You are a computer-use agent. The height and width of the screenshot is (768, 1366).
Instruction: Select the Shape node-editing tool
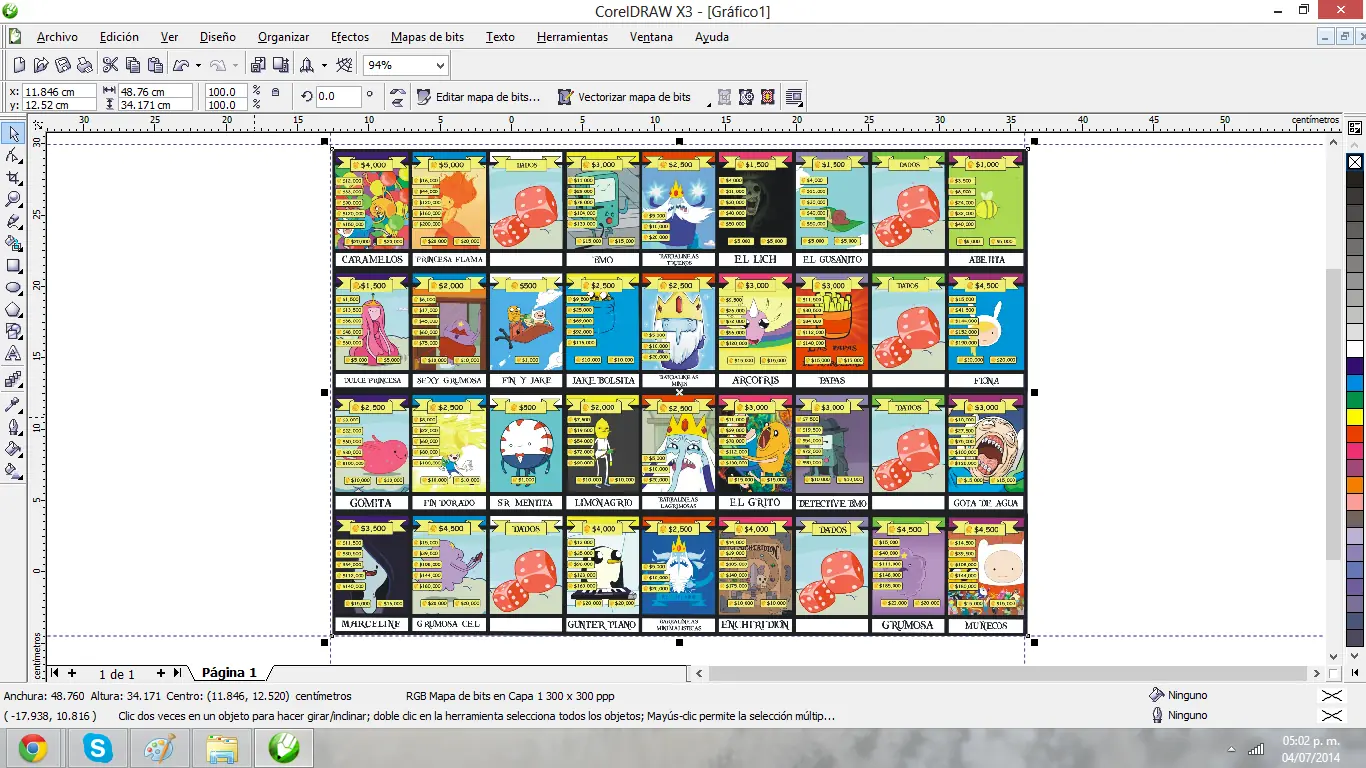coord(14,156)
